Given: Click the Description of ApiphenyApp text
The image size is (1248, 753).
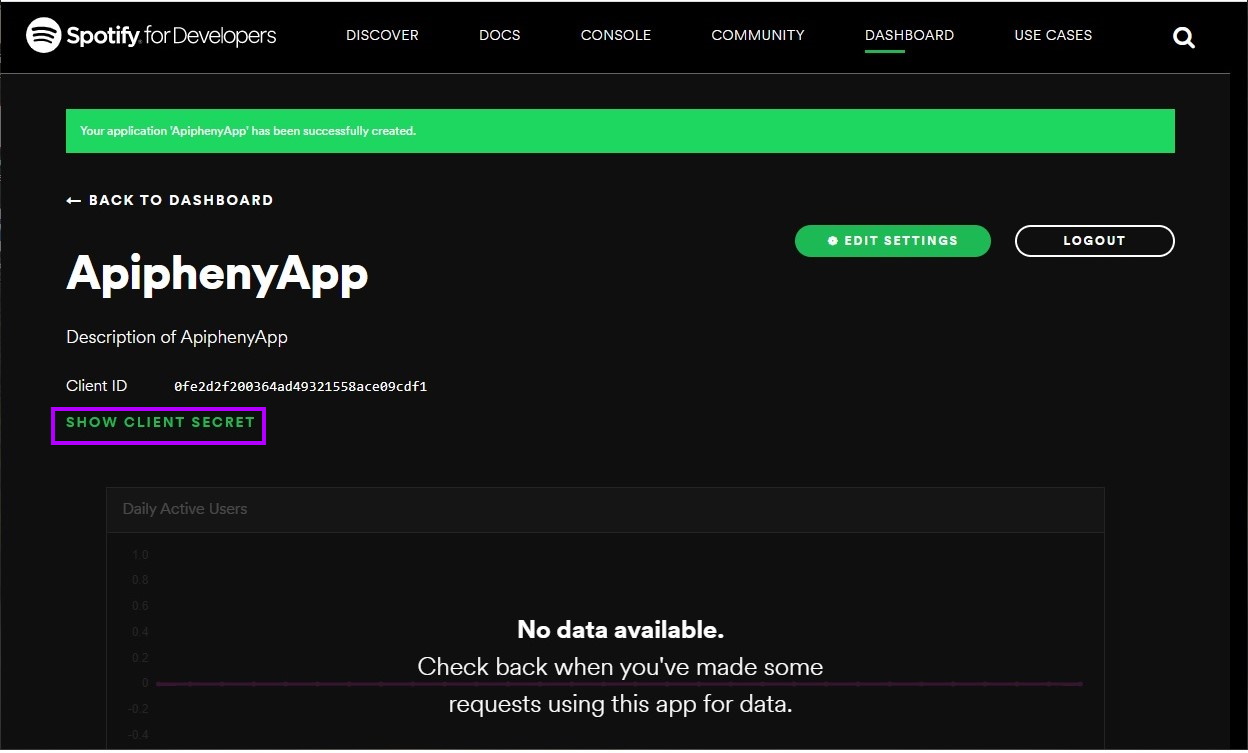Looking at the screenshot, I should (x=177, y=337).
